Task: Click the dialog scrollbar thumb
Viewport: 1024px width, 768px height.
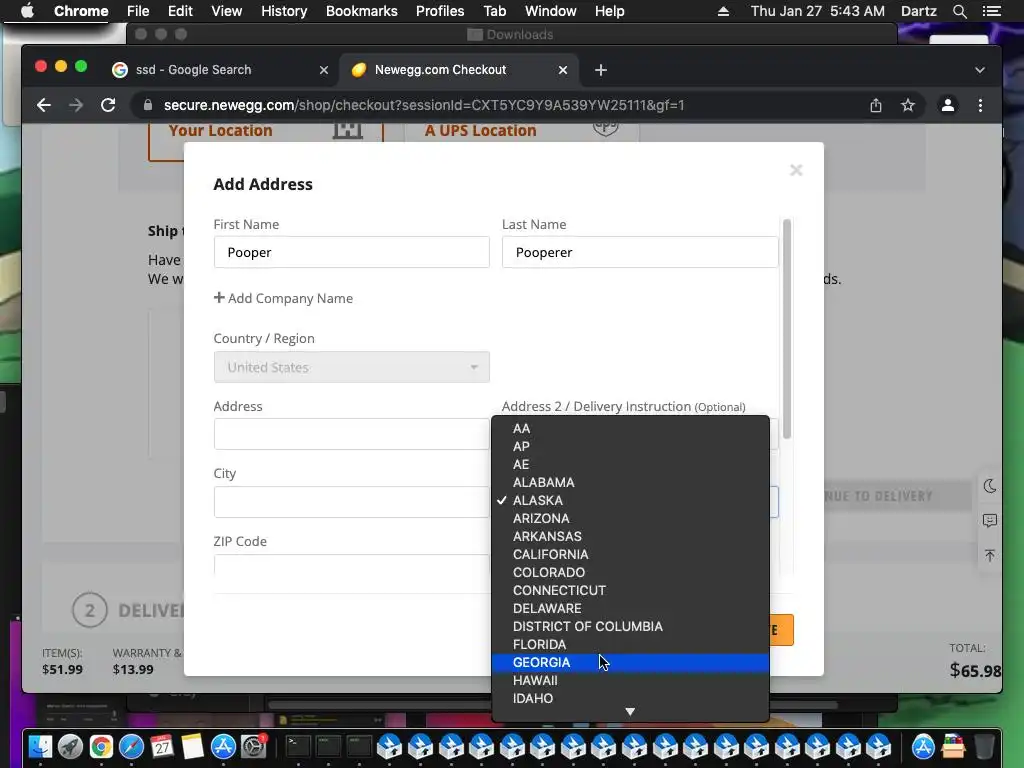Action: pos(787,328)
